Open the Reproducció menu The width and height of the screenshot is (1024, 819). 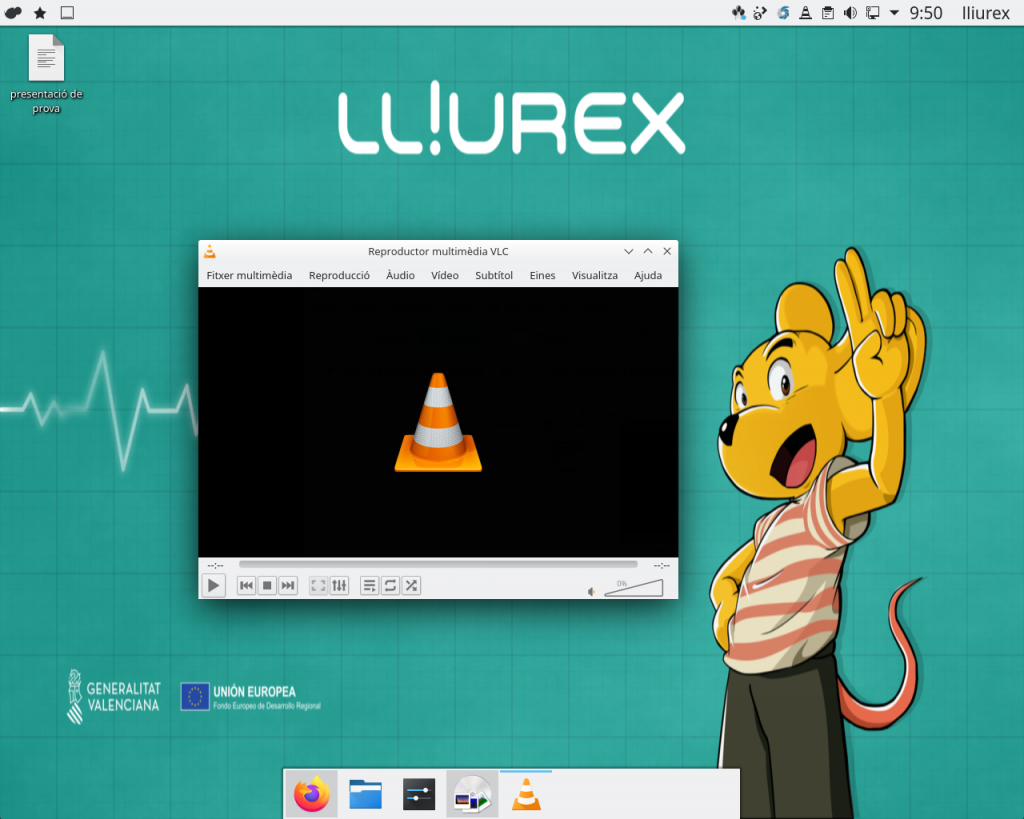click(x=339, y=275)
